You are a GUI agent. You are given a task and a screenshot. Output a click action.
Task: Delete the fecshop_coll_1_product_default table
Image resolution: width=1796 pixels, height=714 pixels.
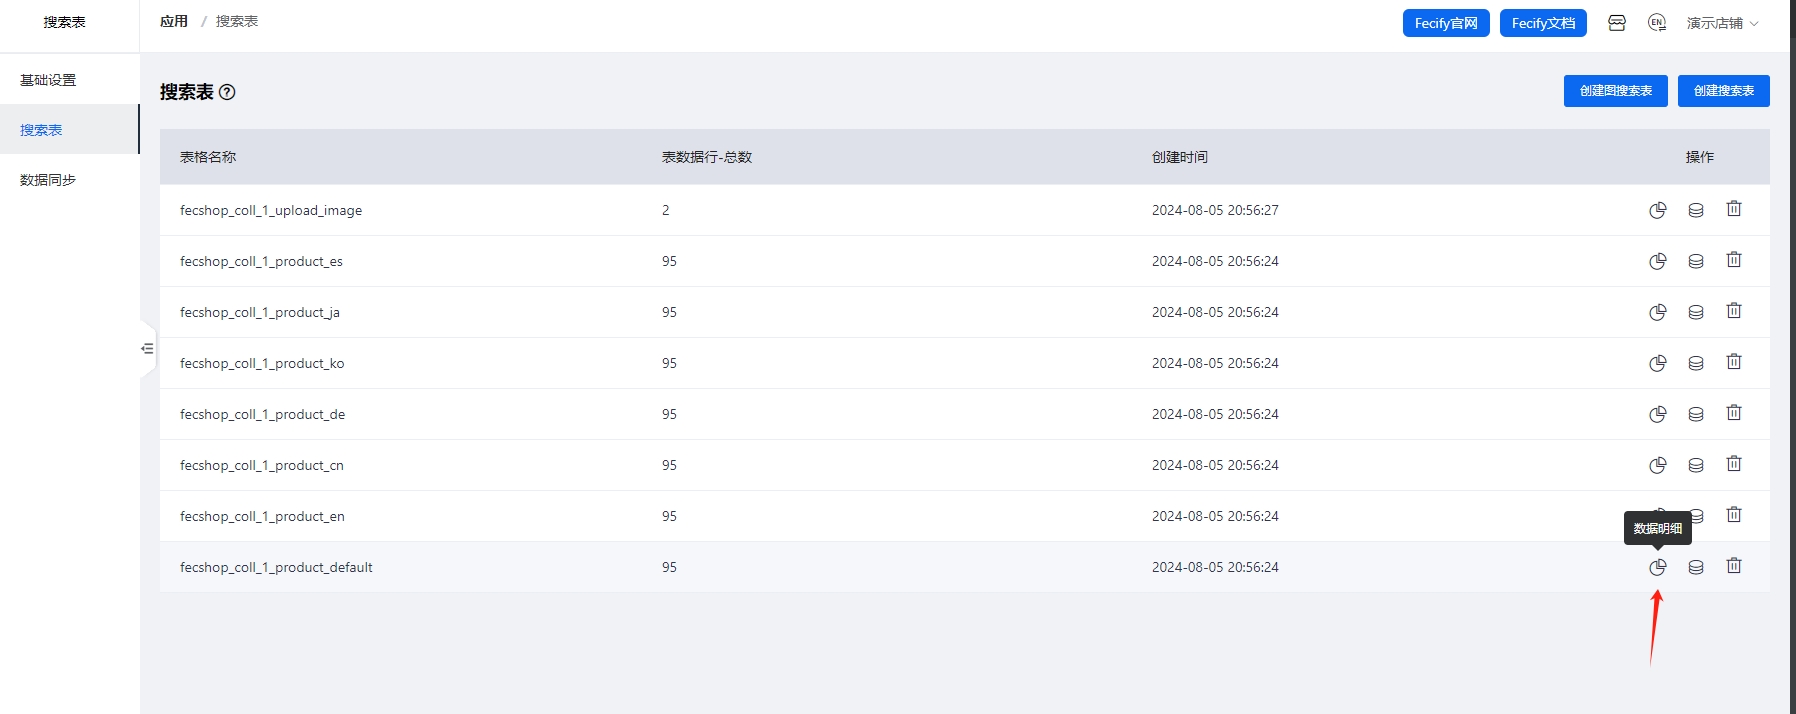click(1734, 566)
